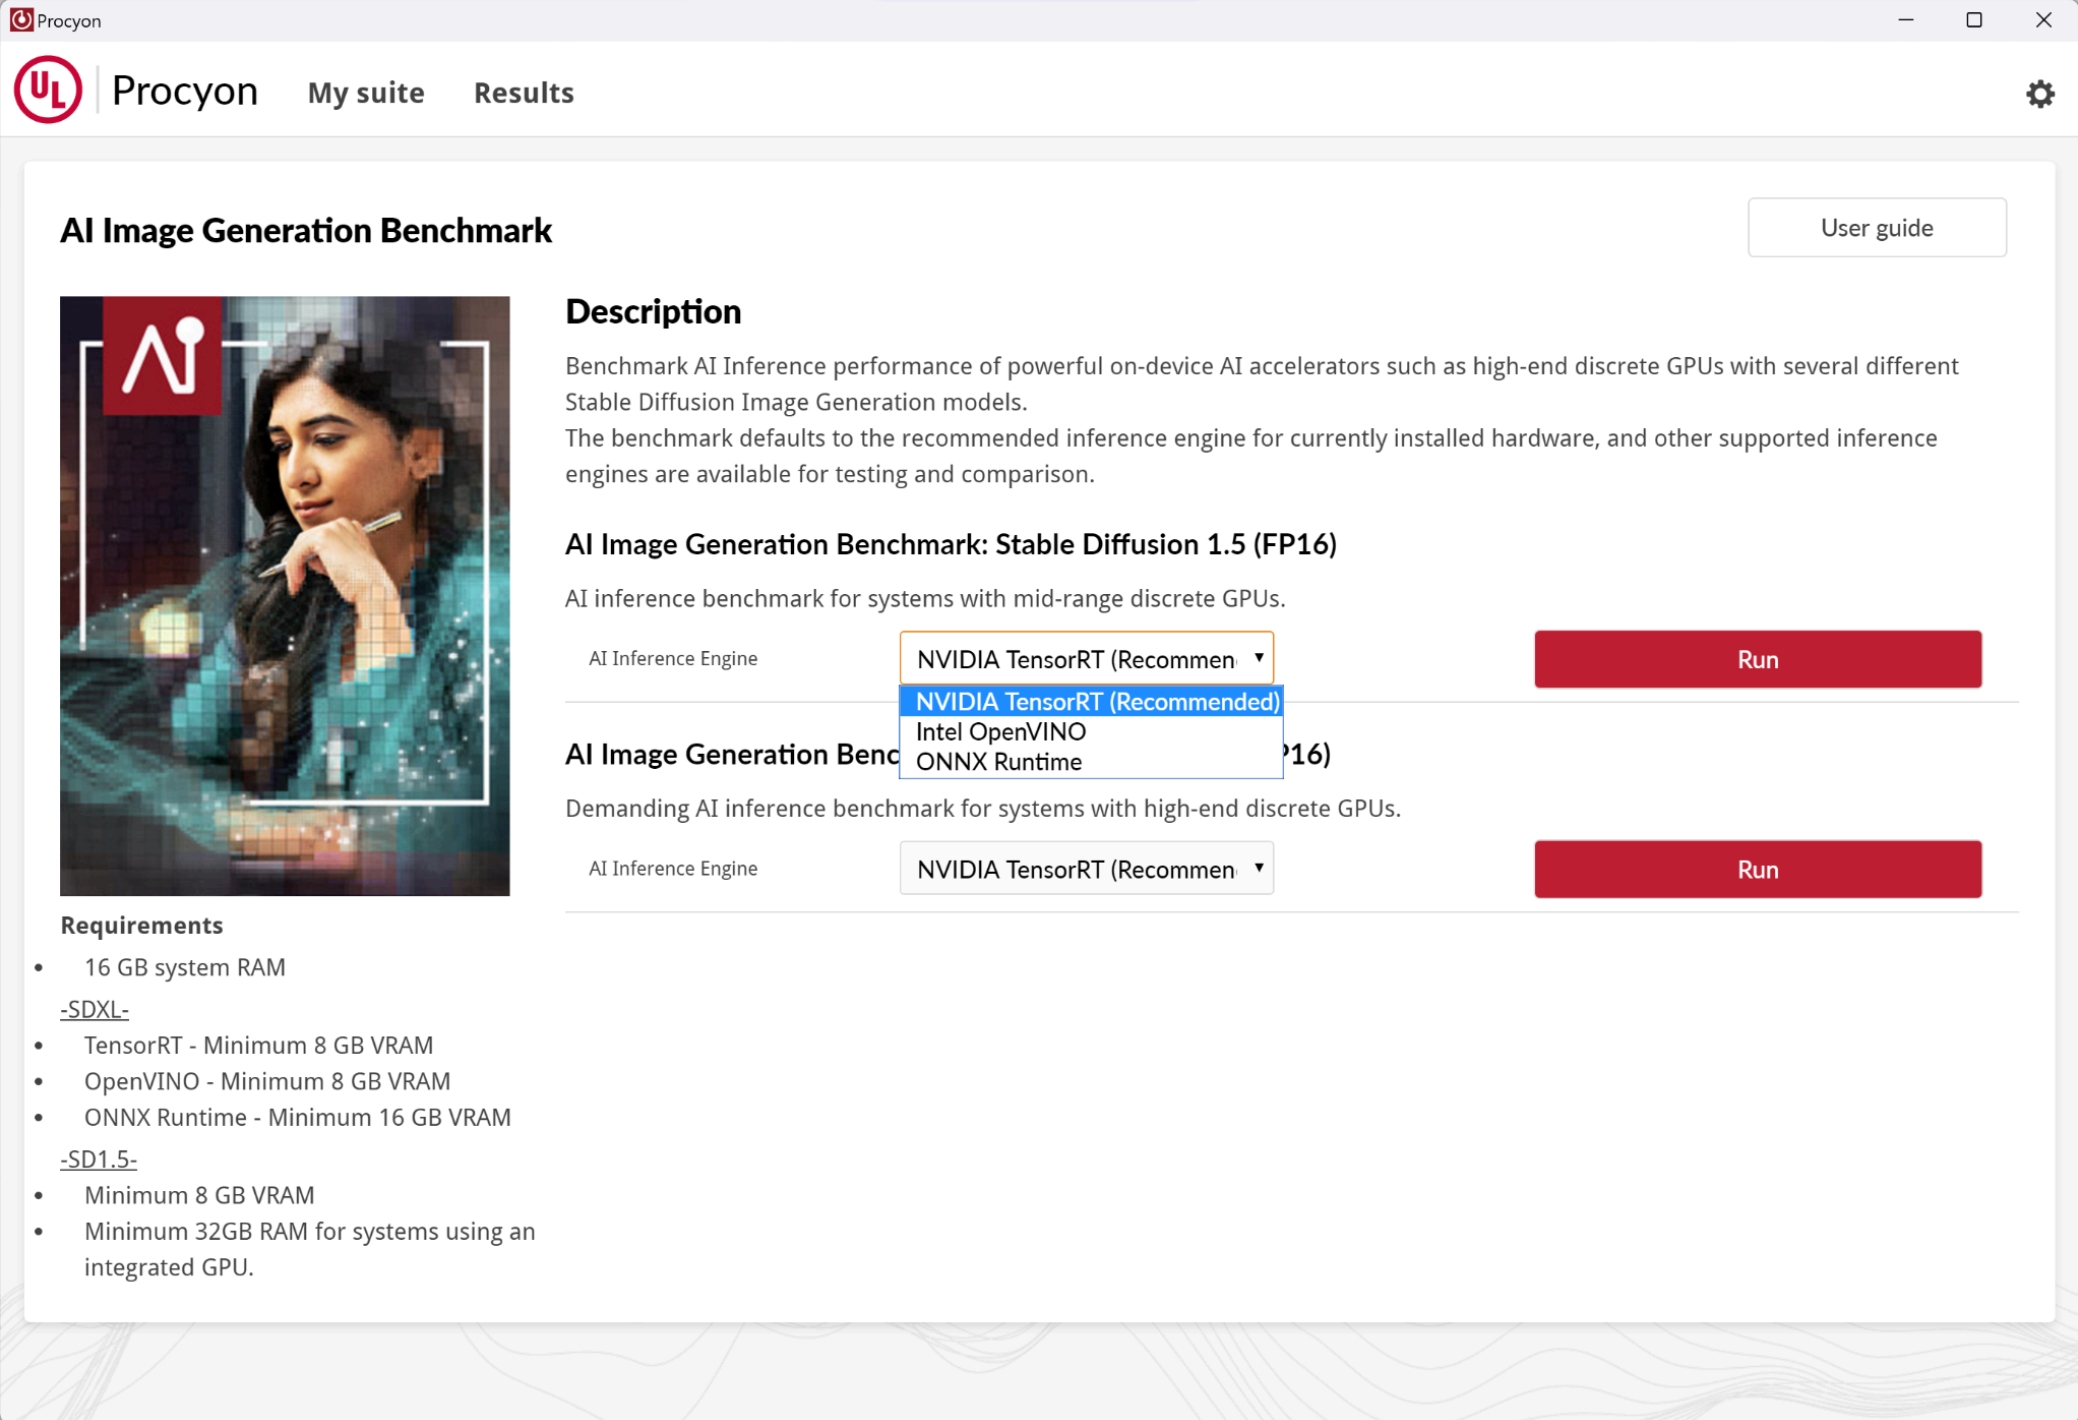2078x1420 pixels.
Task: Open settings via the gear icon
Action: (2040, 93)
